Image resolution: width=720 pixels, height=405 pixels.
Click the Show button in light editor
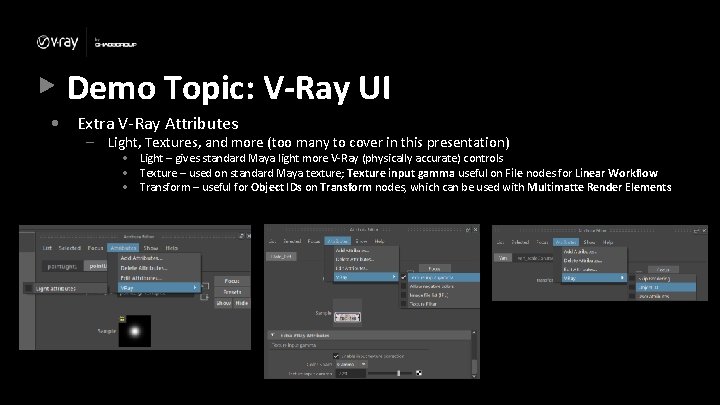pos(224,303)
